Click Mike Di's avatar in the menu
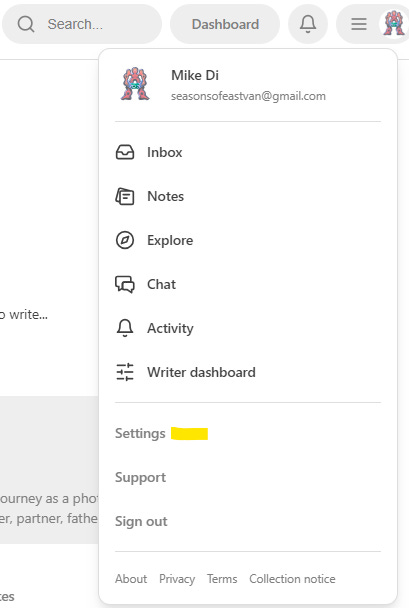The width and height of the screenshot is (409, 608). click(x=135, y=84)
